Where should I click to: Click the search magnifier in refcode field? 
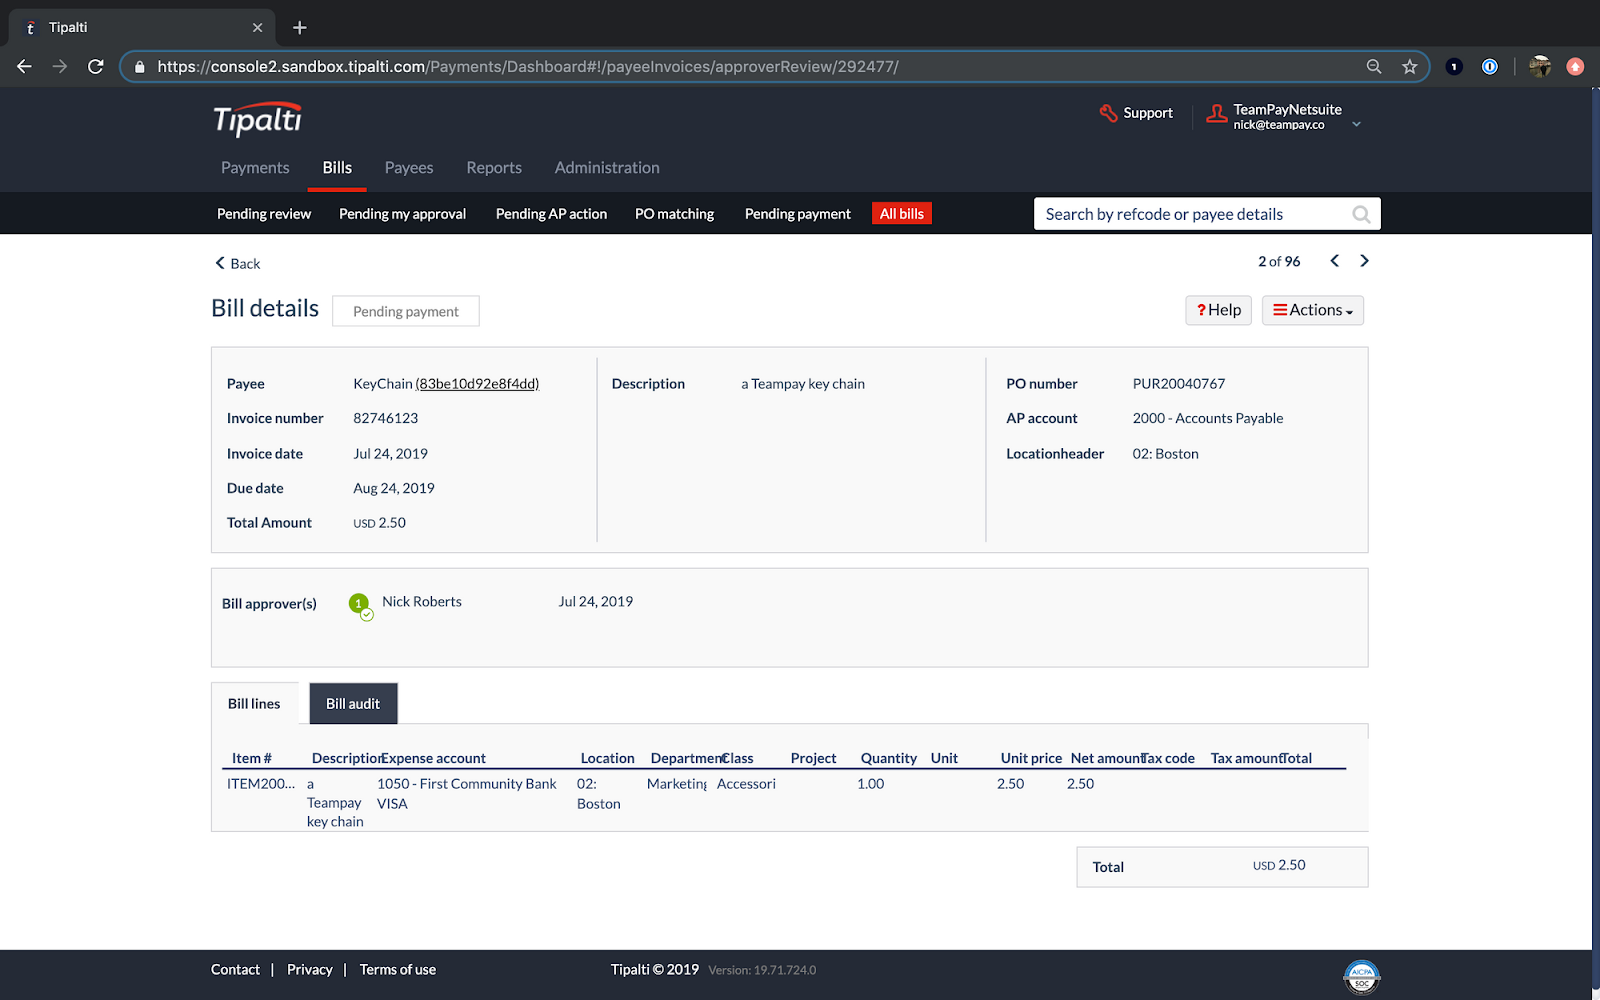pyautogui.click(x=1361, y=214)
